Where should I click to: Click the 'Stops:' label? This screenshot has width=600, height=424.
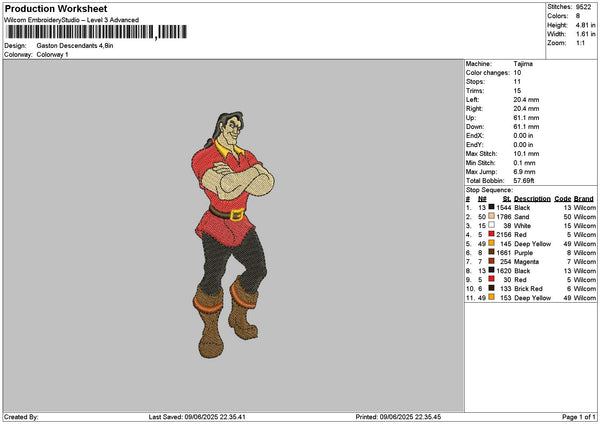475,82
